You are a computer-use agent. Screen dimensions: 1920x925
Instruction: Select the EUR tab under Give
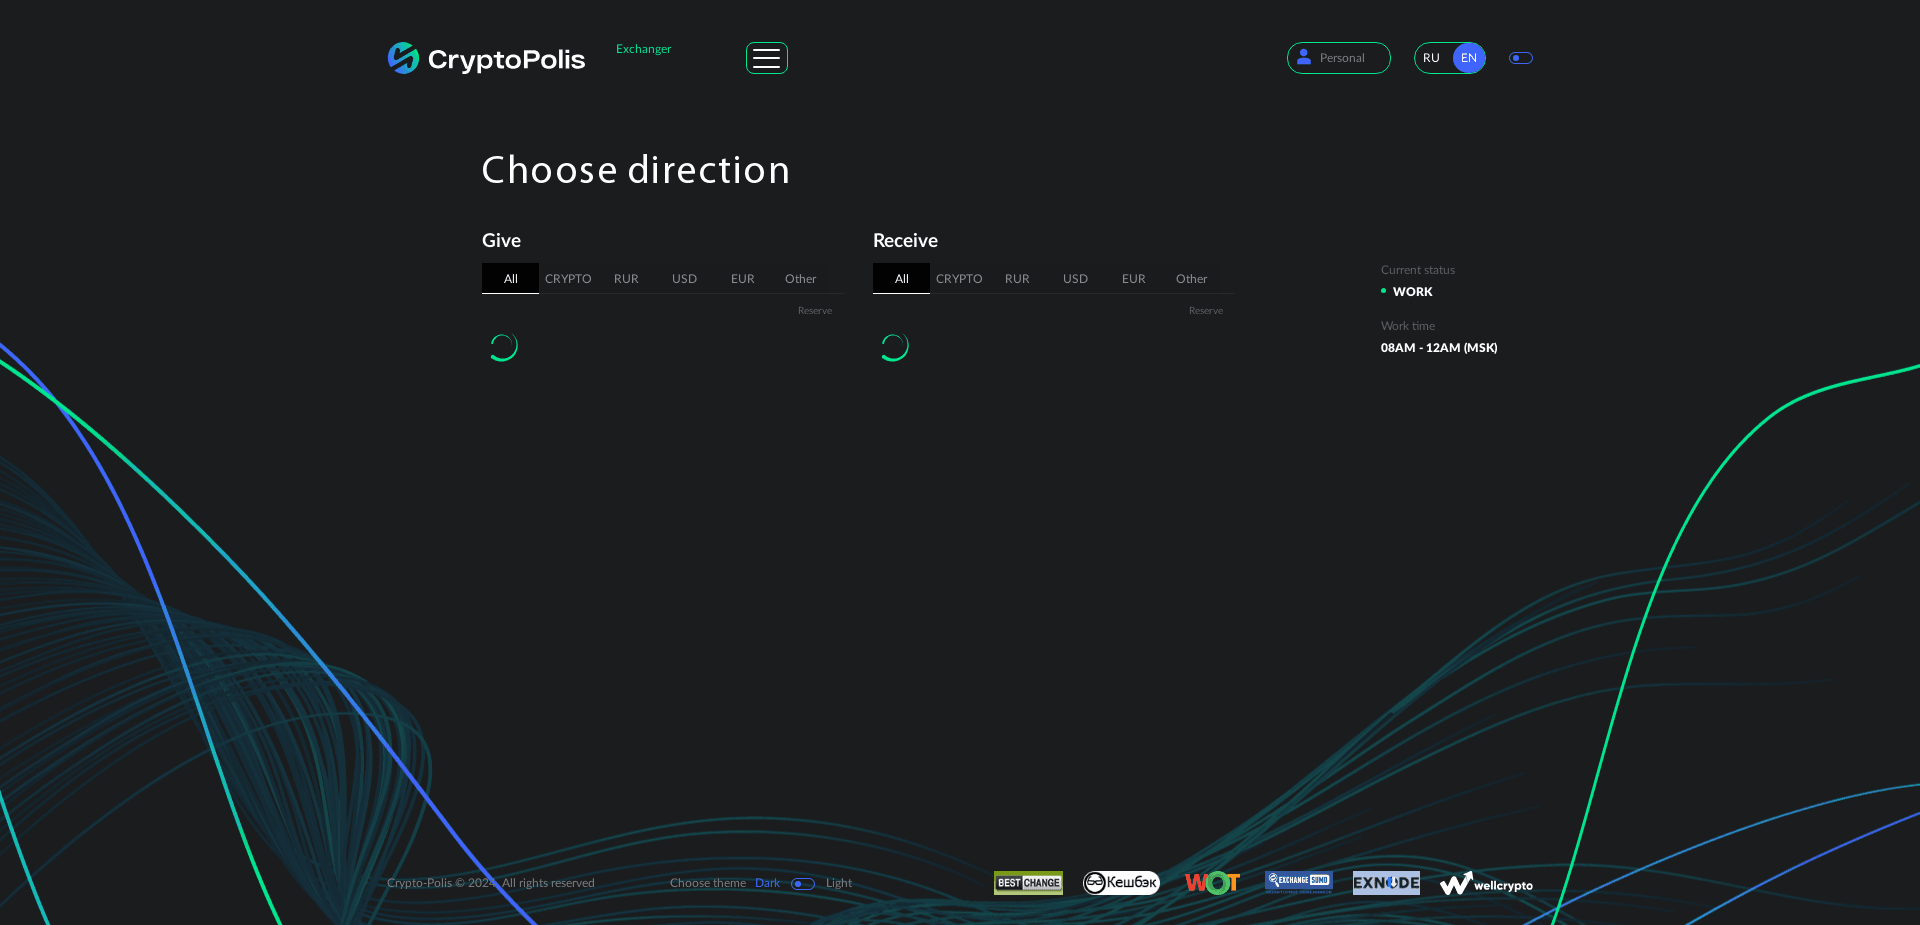click(x=742, y=279)
